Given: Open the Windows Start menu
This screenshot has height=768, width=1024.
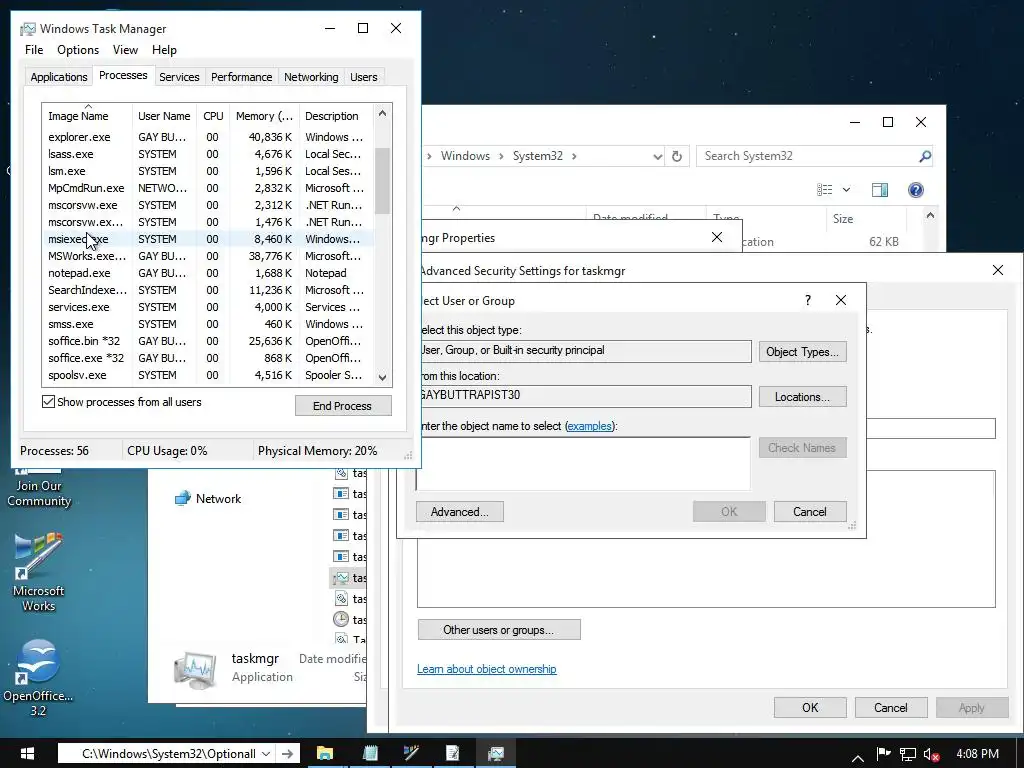Looking at the screenshot, I should 27,754.
